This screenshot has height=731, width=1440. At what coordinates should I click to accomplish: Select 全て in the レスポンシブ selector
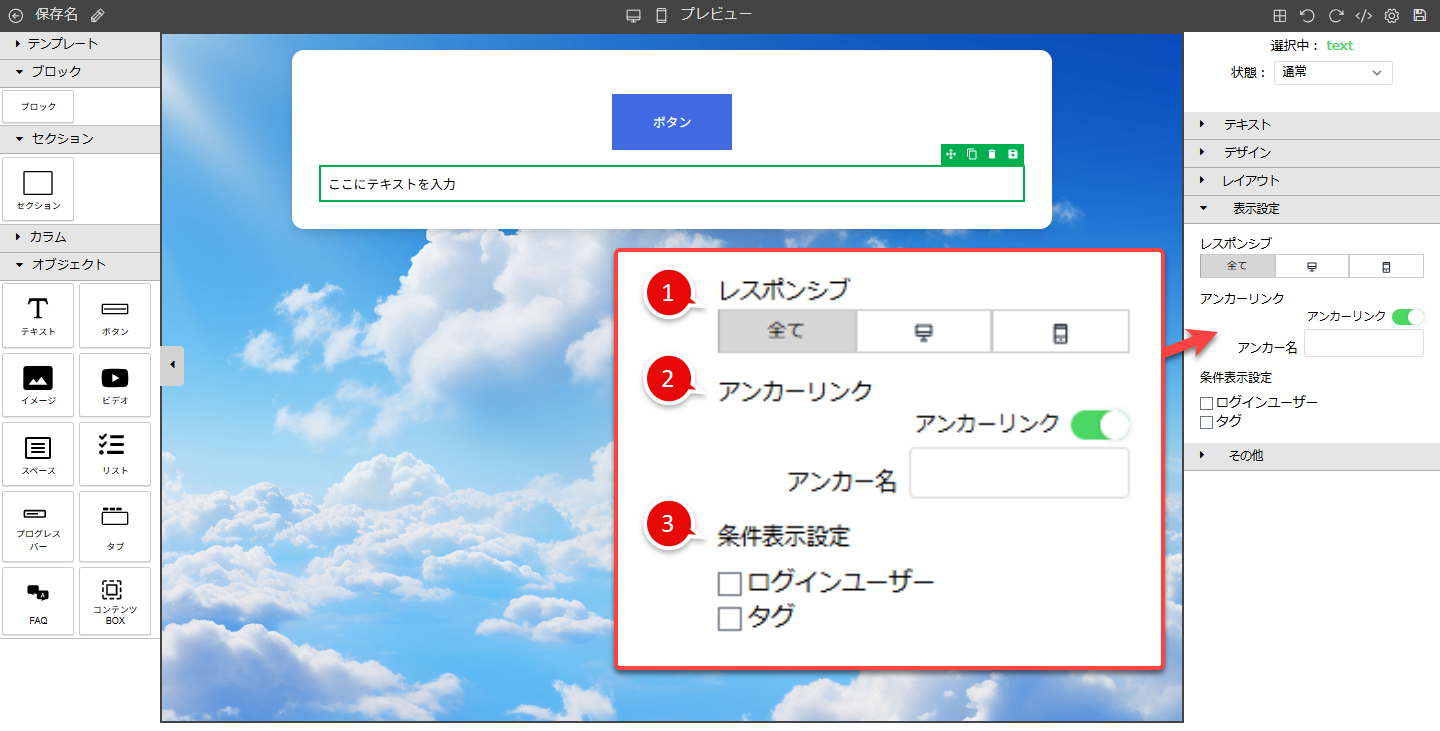point(1237,266)
